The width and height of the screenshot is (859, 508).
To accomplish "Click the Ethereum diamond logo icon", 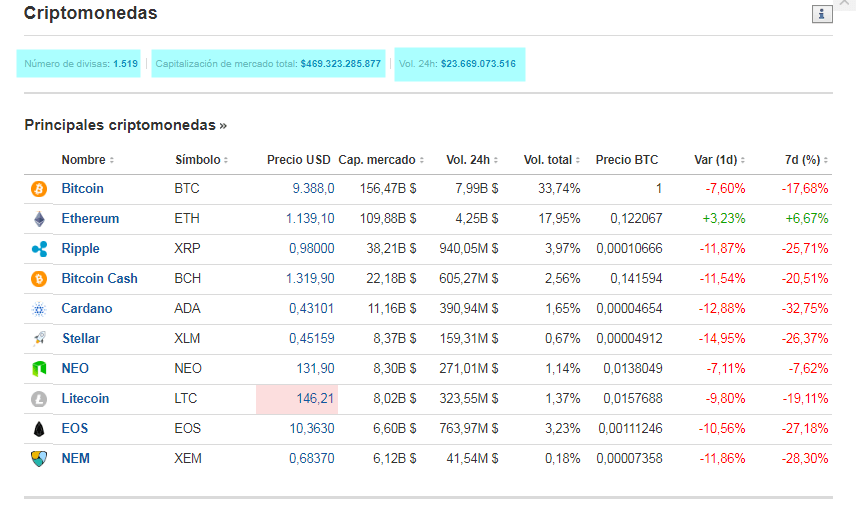I will (39, 219).
